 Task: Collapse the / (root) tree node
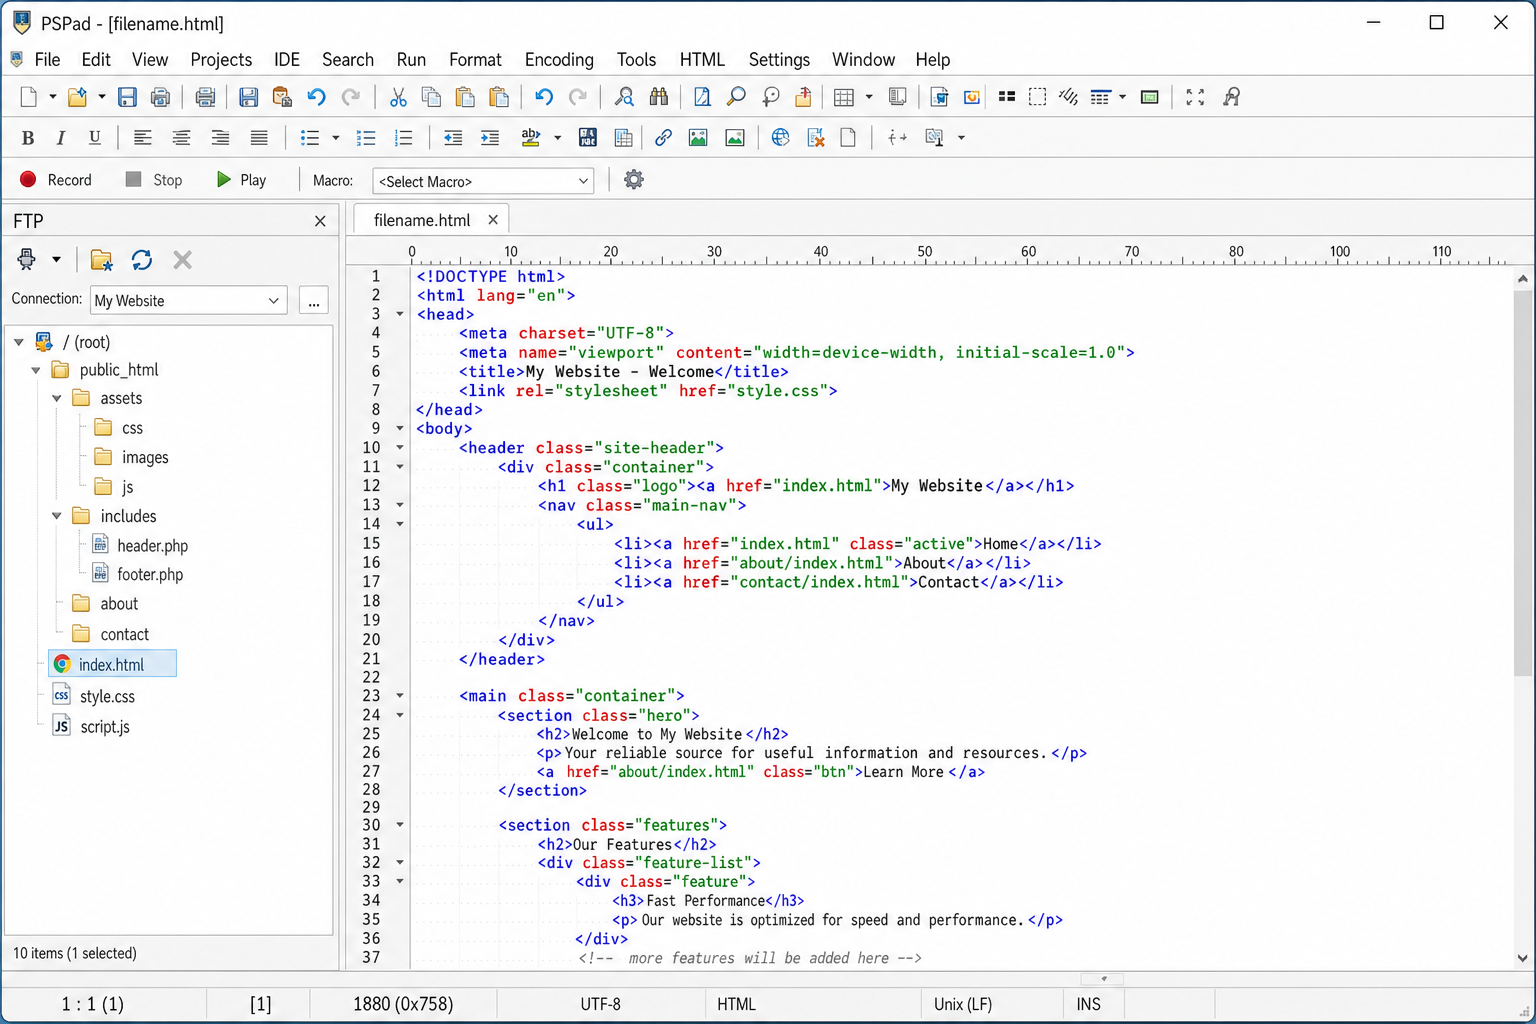[x=19, y=342]
